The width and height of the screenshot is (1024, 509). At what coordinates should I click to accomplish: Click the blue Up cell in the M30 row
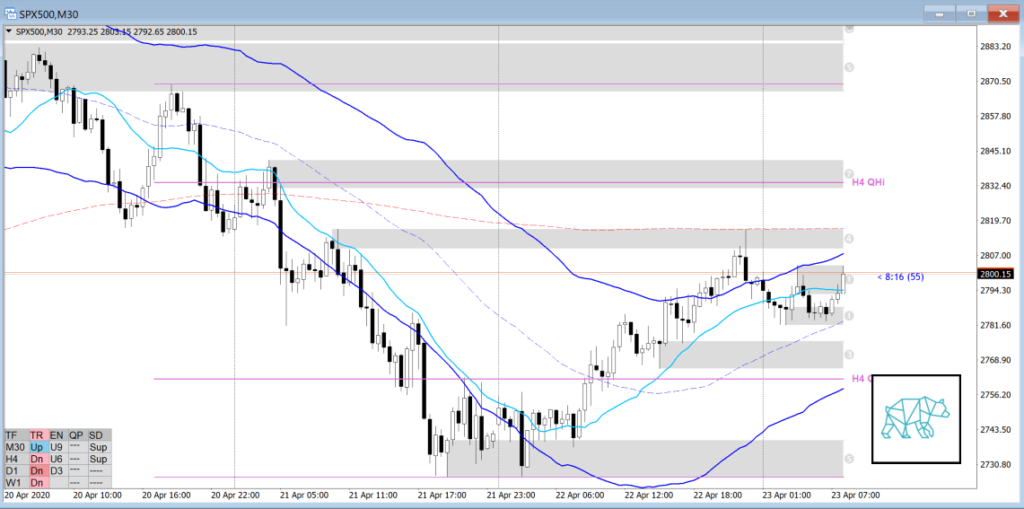pyautogui.click(x=39, y=448)
